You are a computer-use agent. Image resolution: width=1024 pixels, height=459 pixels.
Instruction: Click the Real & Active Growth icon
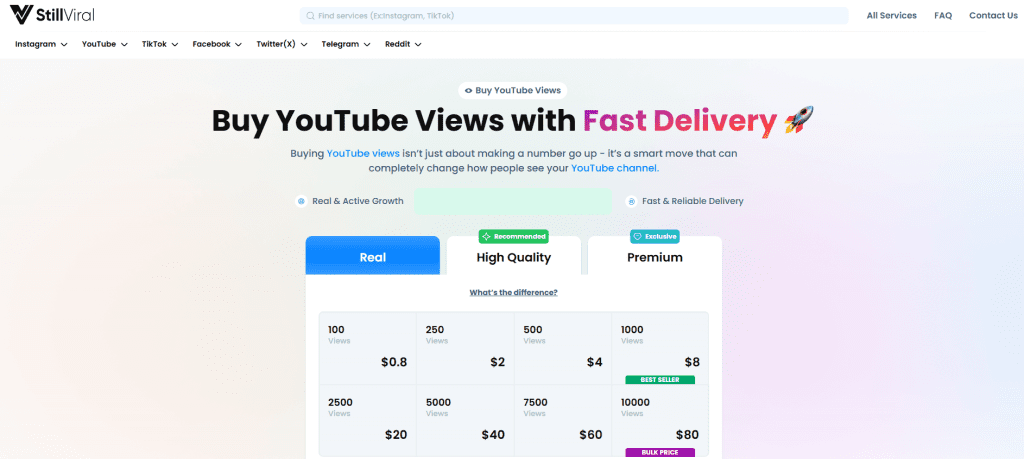point(301,201)
